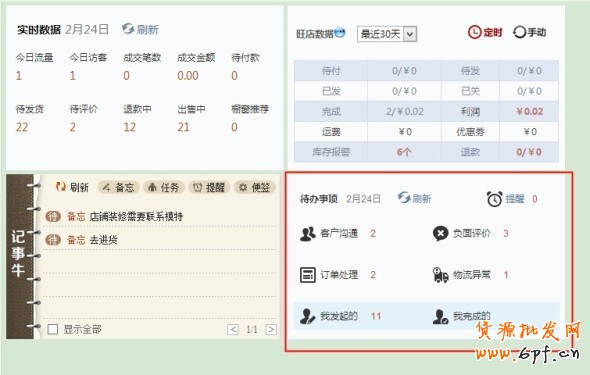Click the refresh icon beside 实时数据

128,29
